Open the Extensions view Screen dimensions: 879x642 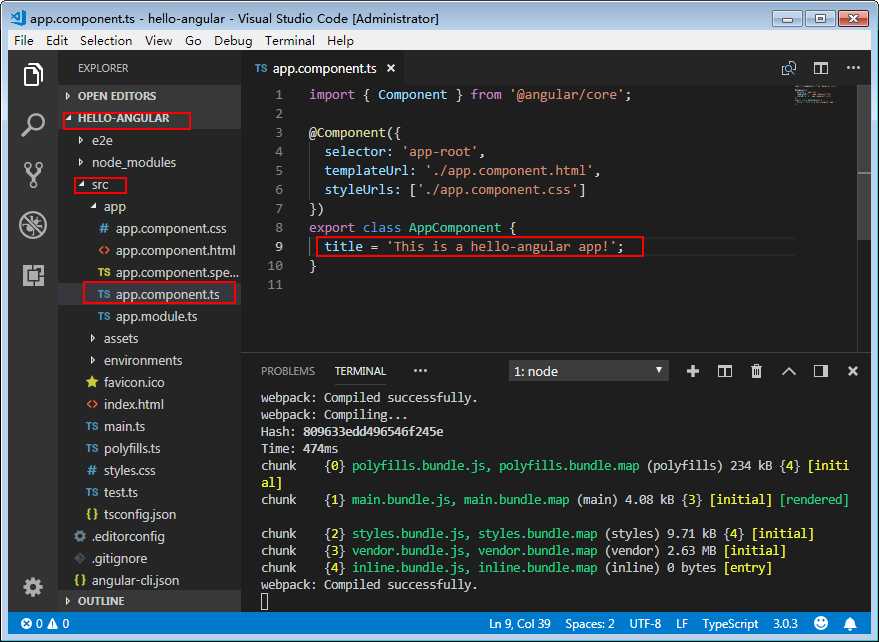tap(33, 275)
